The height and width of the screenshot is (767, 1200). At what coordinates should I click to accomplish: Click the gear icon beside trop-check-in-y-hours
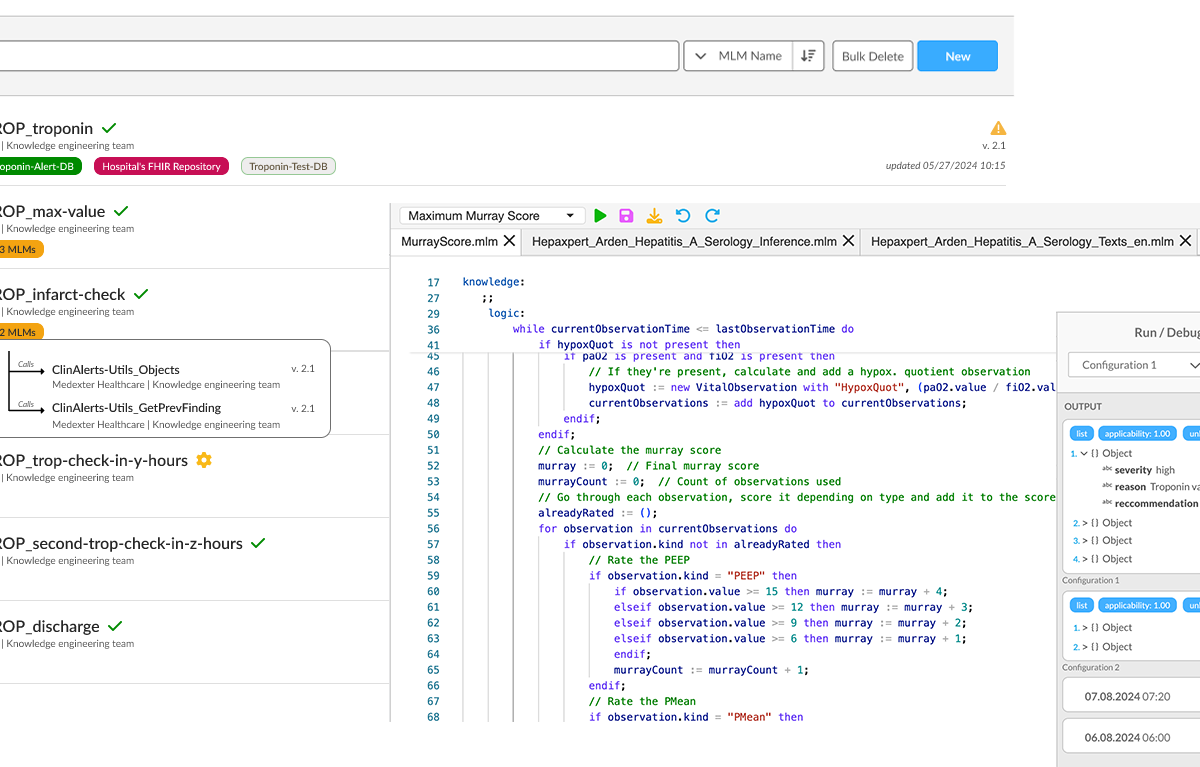pyautogui.click(x=204, y=460)
